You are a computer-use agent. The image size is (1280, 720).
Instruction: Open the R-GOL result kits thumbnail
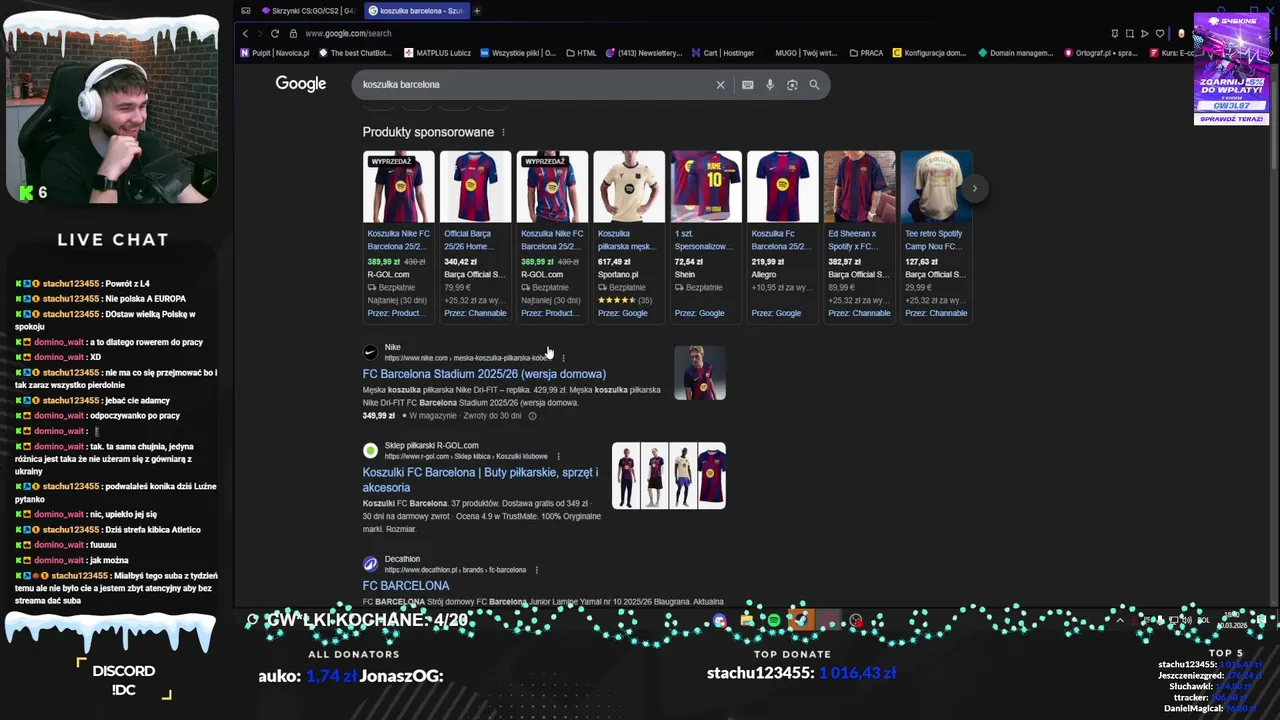pos(669,476)
